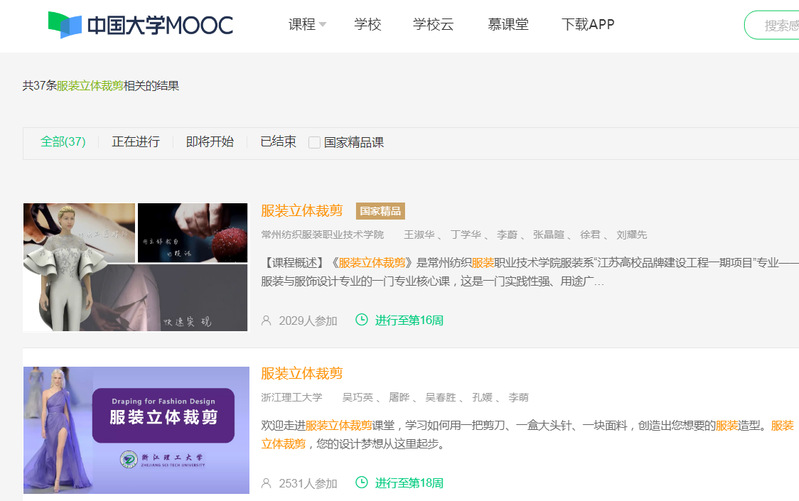799x501 pixels.
Task: Open the purple Draping for Fashion Design thumbnail
Action: click(x=136, y=429)
